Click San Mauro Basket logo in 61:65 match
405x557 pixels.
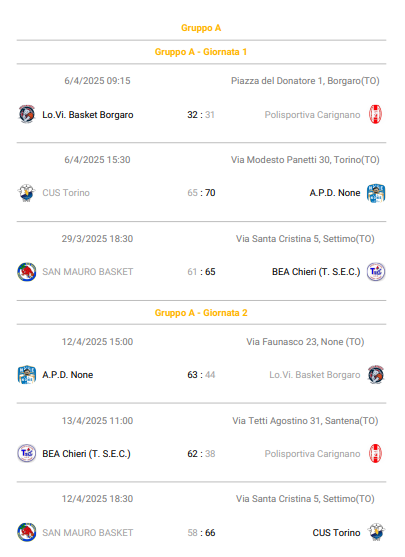pyautogui.click(x=27, y=272)
